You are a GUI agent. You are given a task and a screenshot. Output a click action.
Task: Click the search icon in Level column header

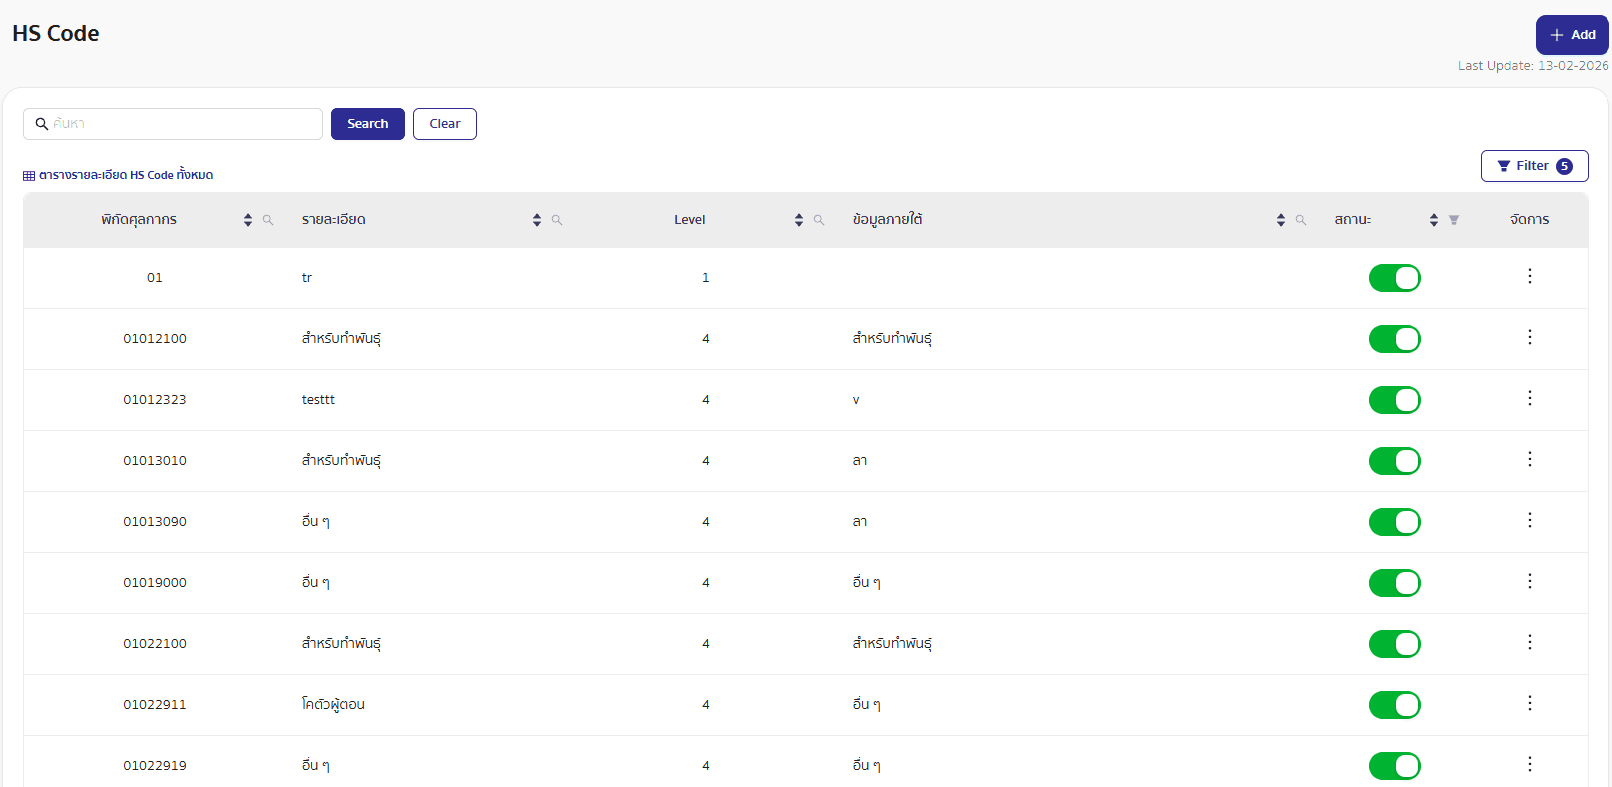coord(819,220)
